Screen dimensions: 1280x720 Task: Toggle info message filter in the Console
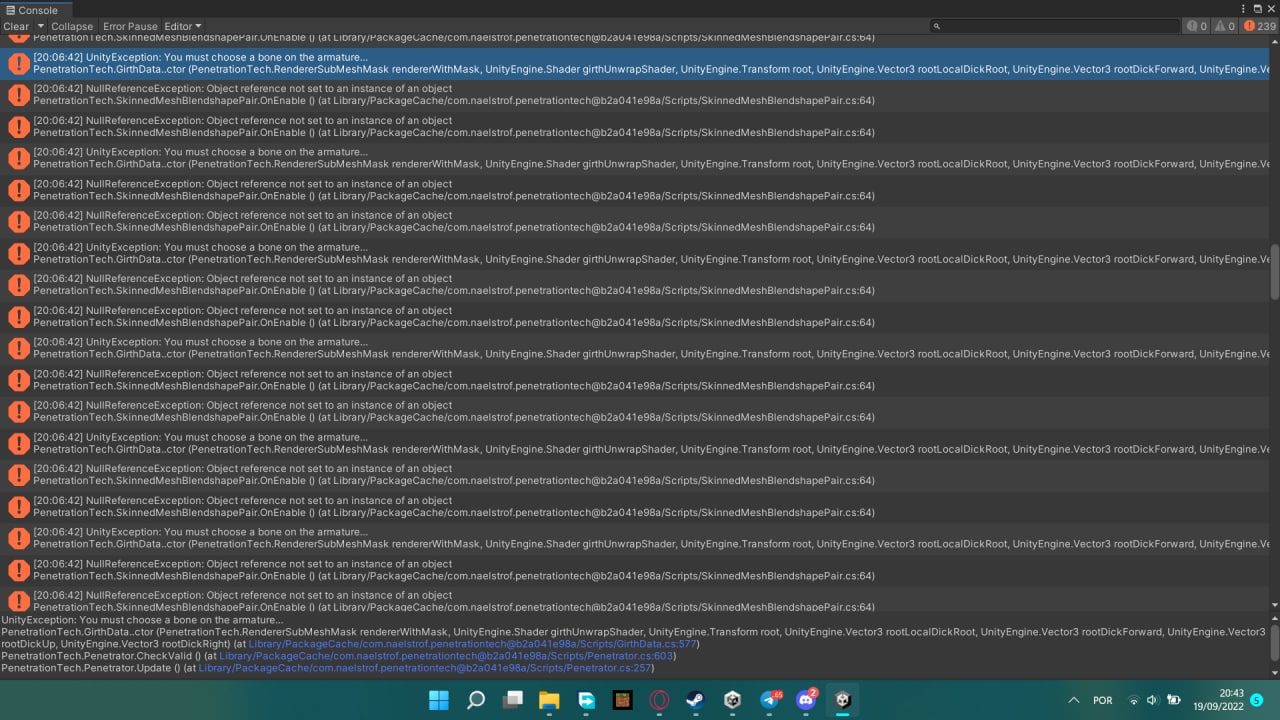1194,27
